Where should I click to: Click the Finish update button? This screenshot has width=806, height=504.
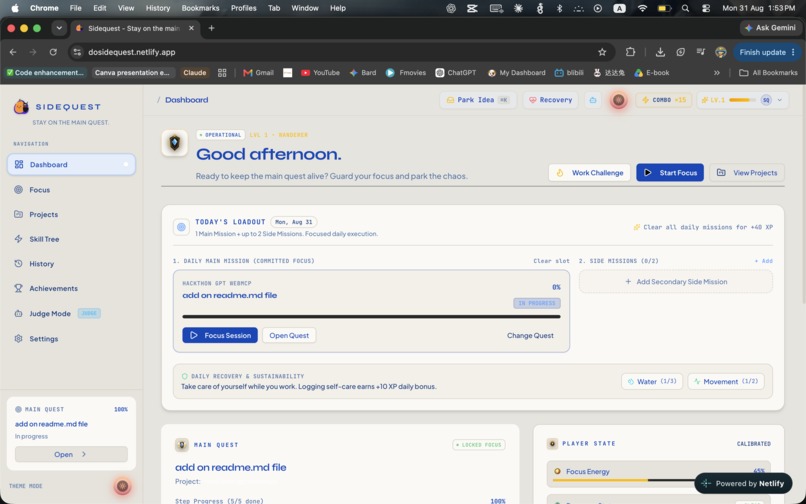click(x=767, y=52)
